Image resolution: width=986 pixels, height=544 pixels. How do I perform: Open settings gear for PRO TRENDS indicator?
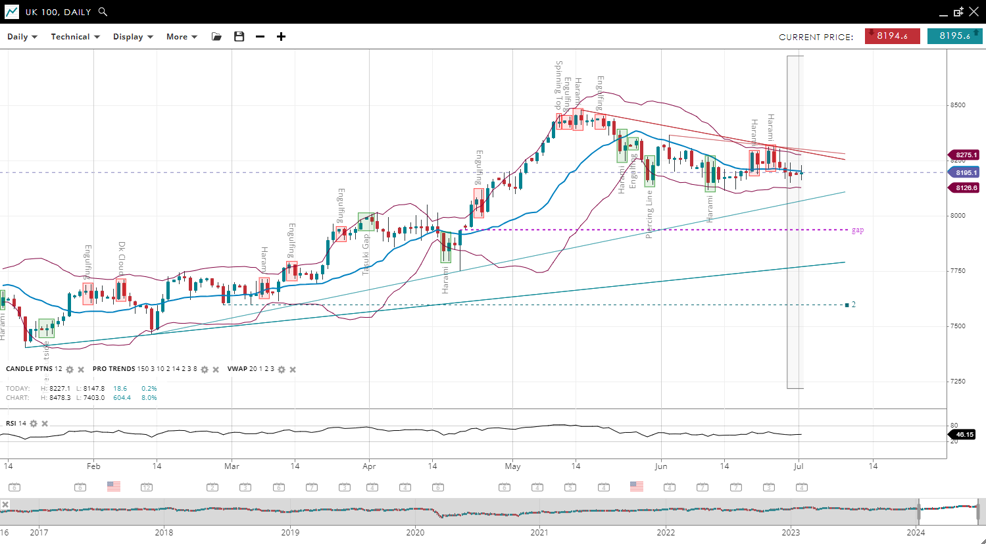tap(205, 369)
